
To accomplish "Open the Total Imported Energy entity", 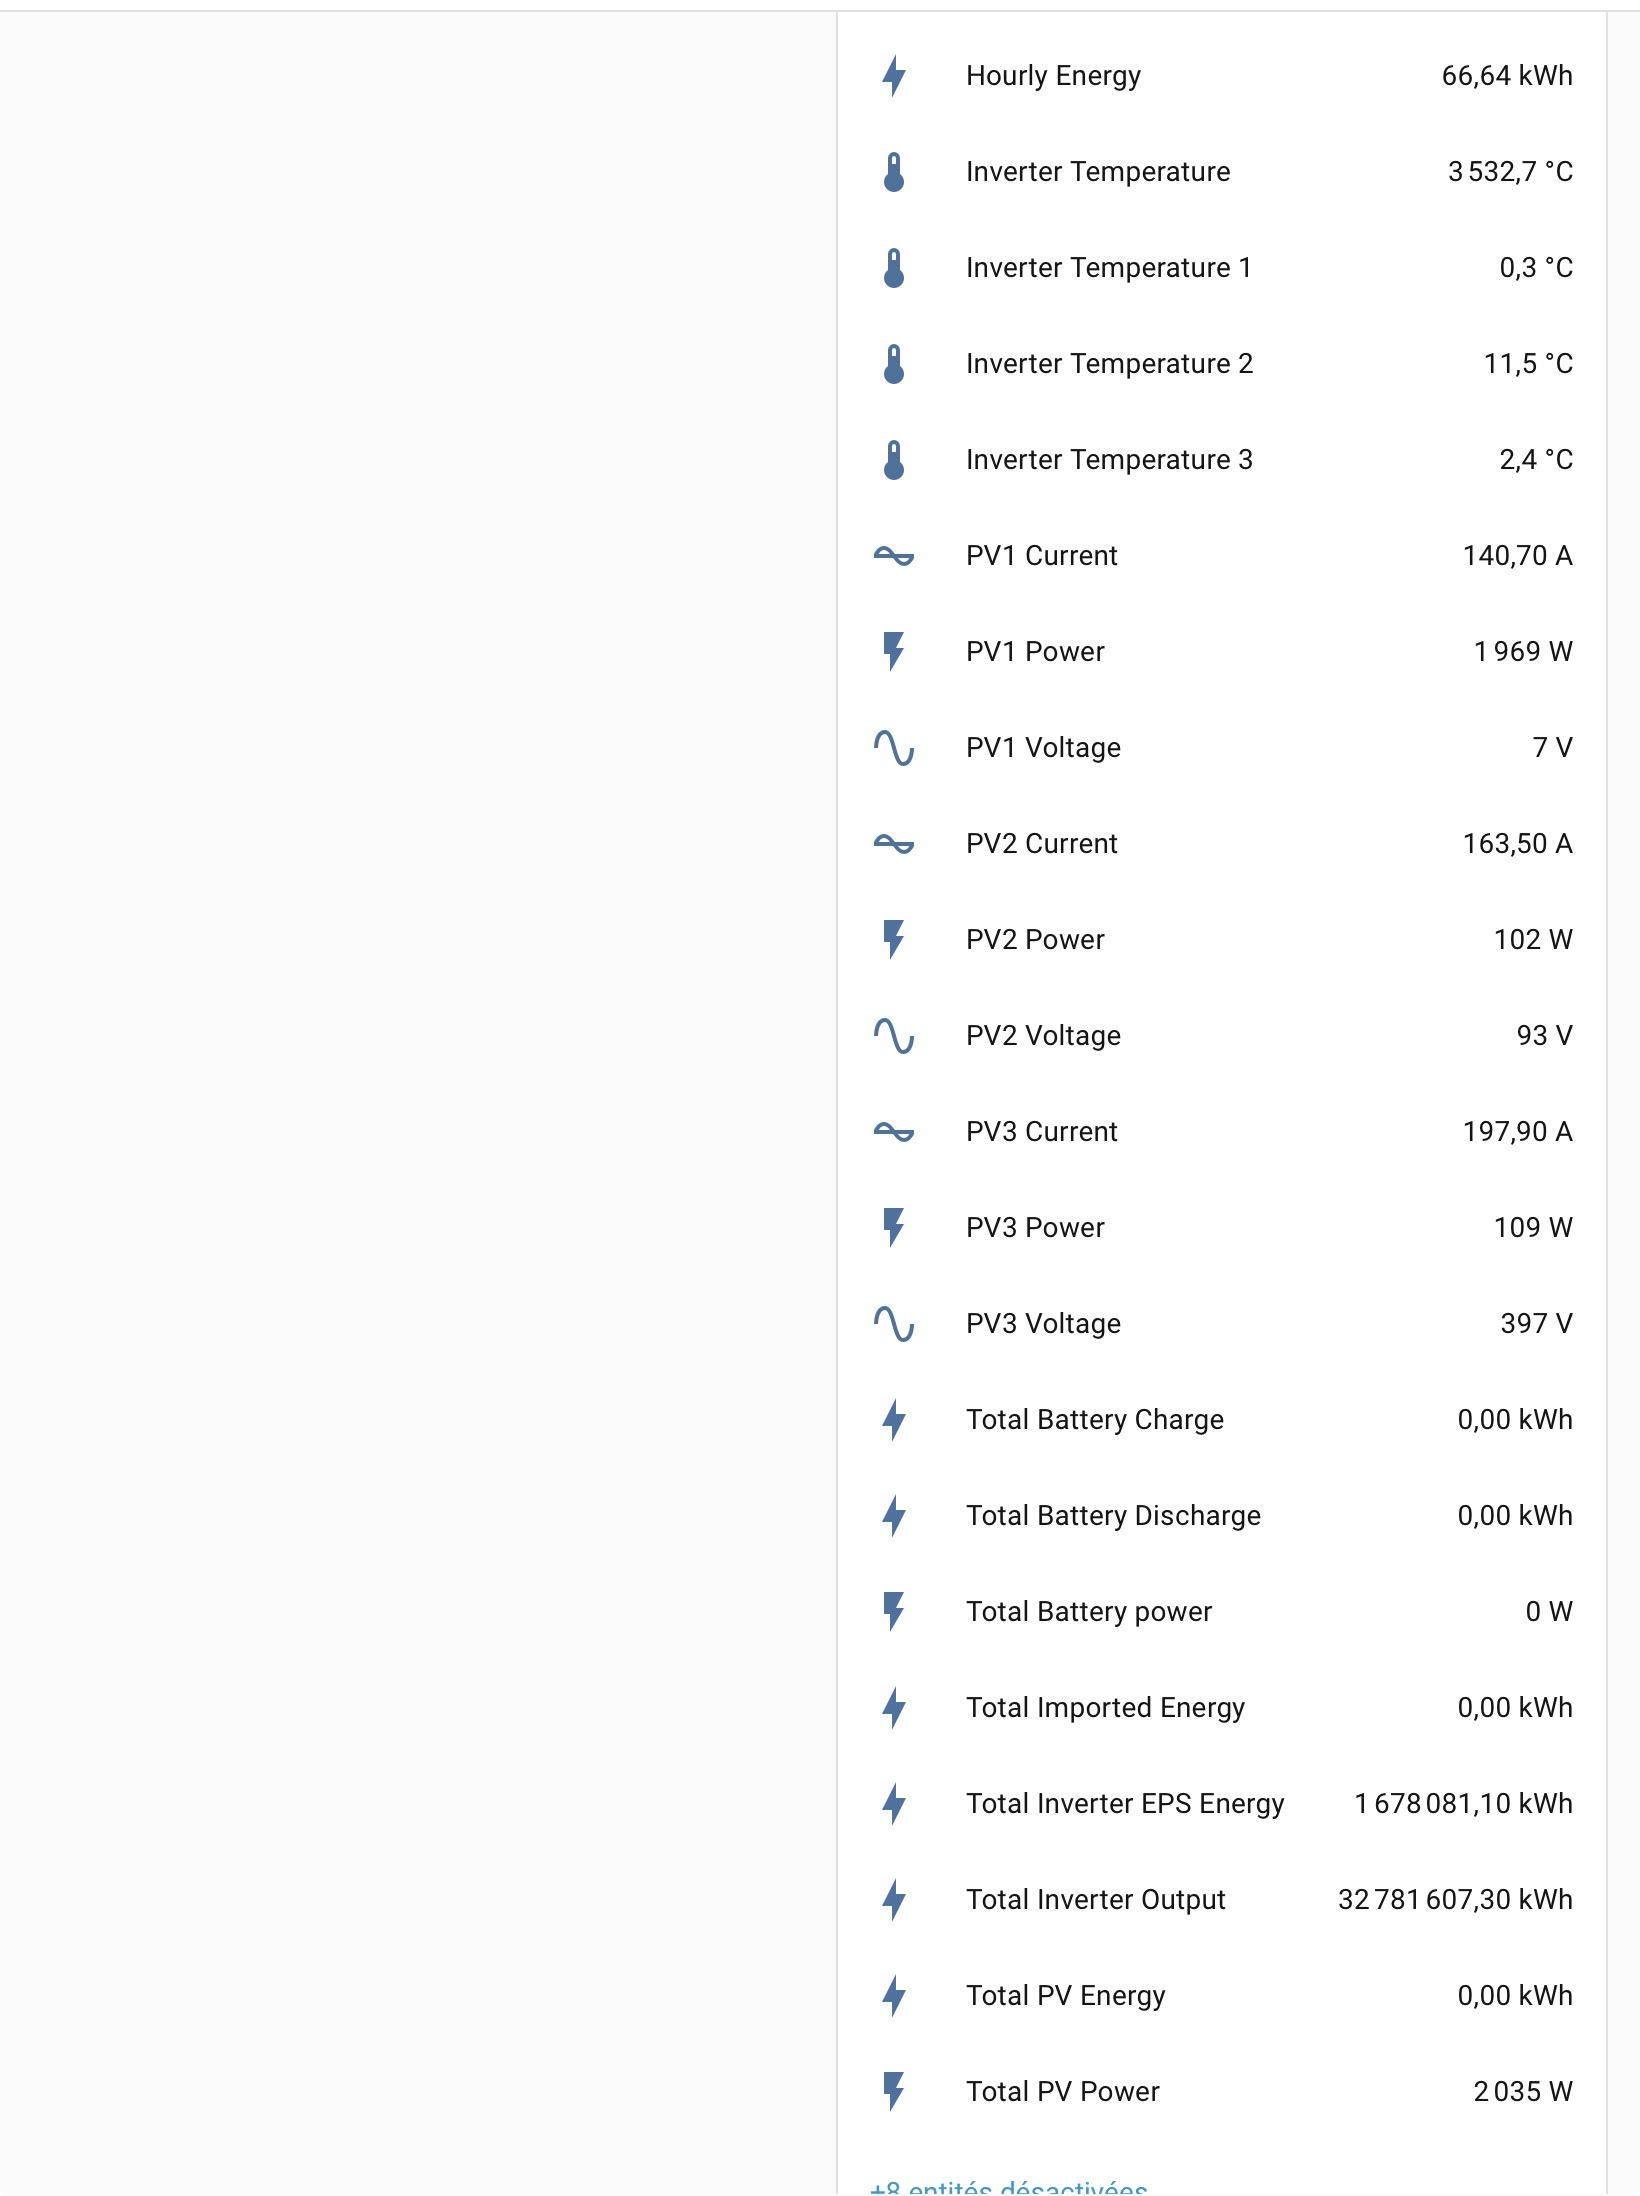I will tap(1222, 1708).
